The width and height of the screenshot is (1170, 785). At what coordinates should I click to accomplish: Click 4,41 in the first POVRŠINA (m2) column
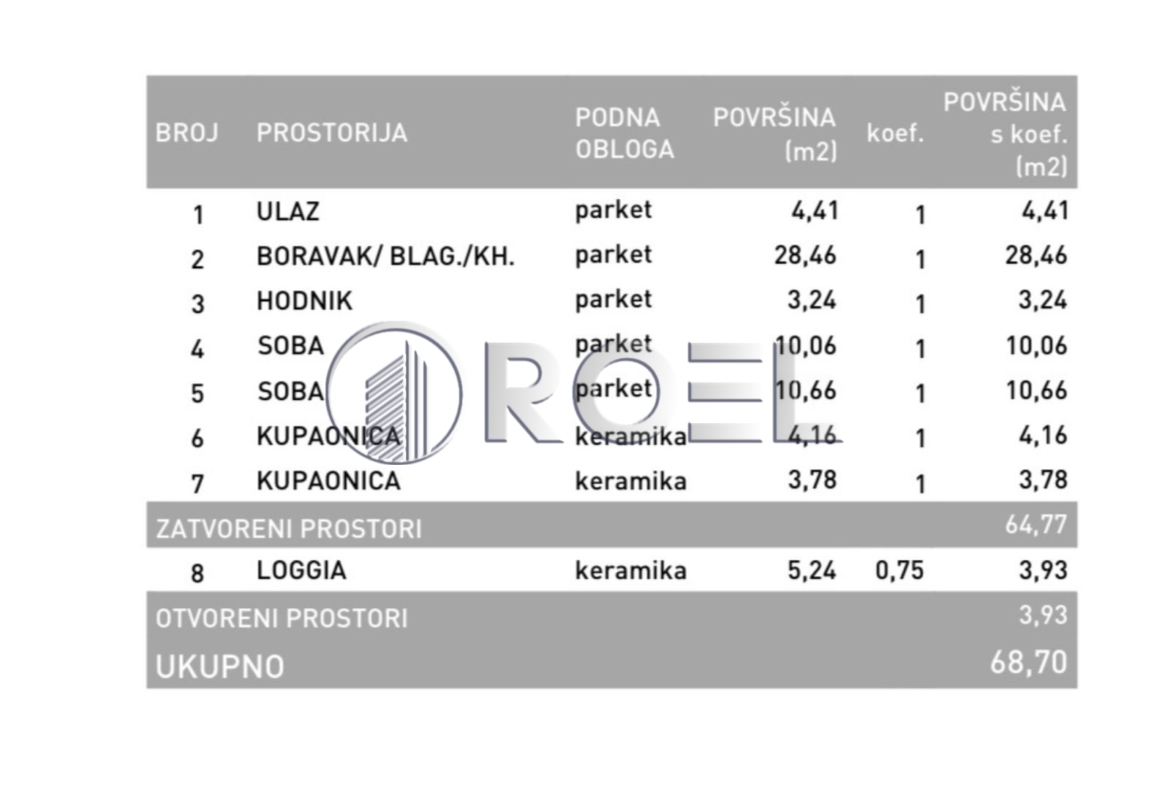[x=815, y=210]
